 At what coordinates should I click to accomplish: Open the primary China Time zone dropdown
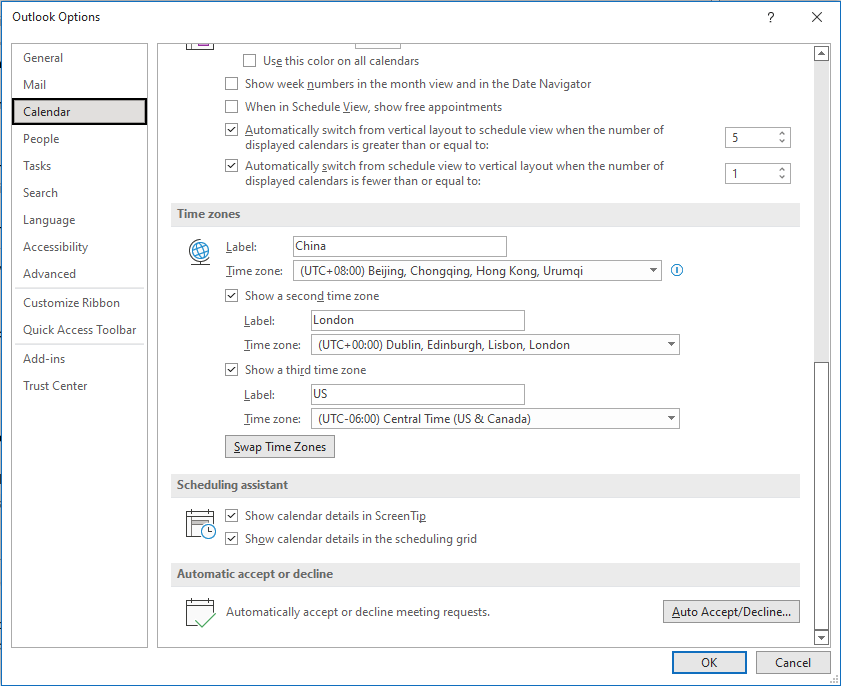[653, 271]
